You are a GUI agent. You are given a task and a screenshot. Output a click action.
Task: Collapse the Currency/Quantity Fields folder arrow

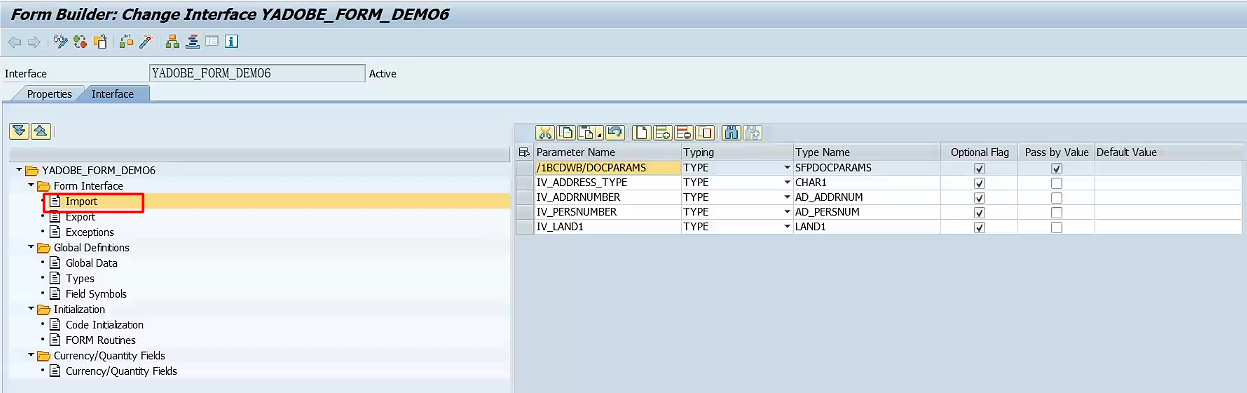(x=31, y=356)
